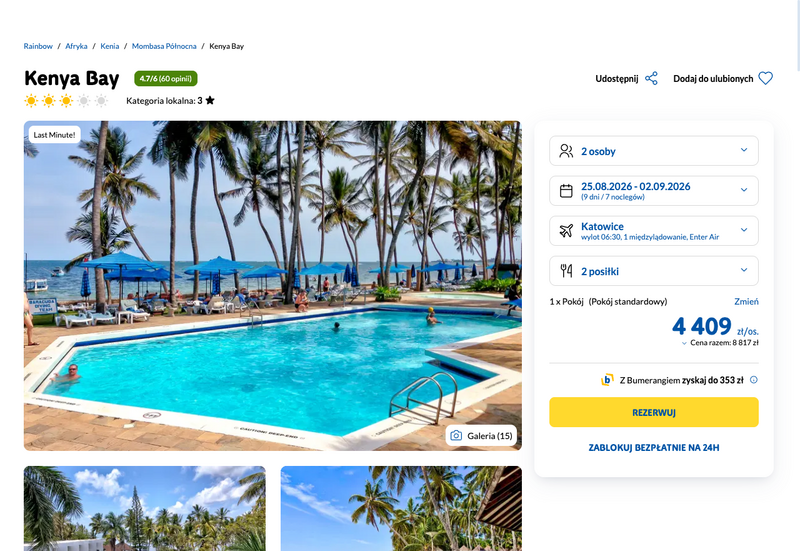The image size is (800, 551).
Task: Expand the 2 osoby dropdown chevron
Action: pos(744,150)
